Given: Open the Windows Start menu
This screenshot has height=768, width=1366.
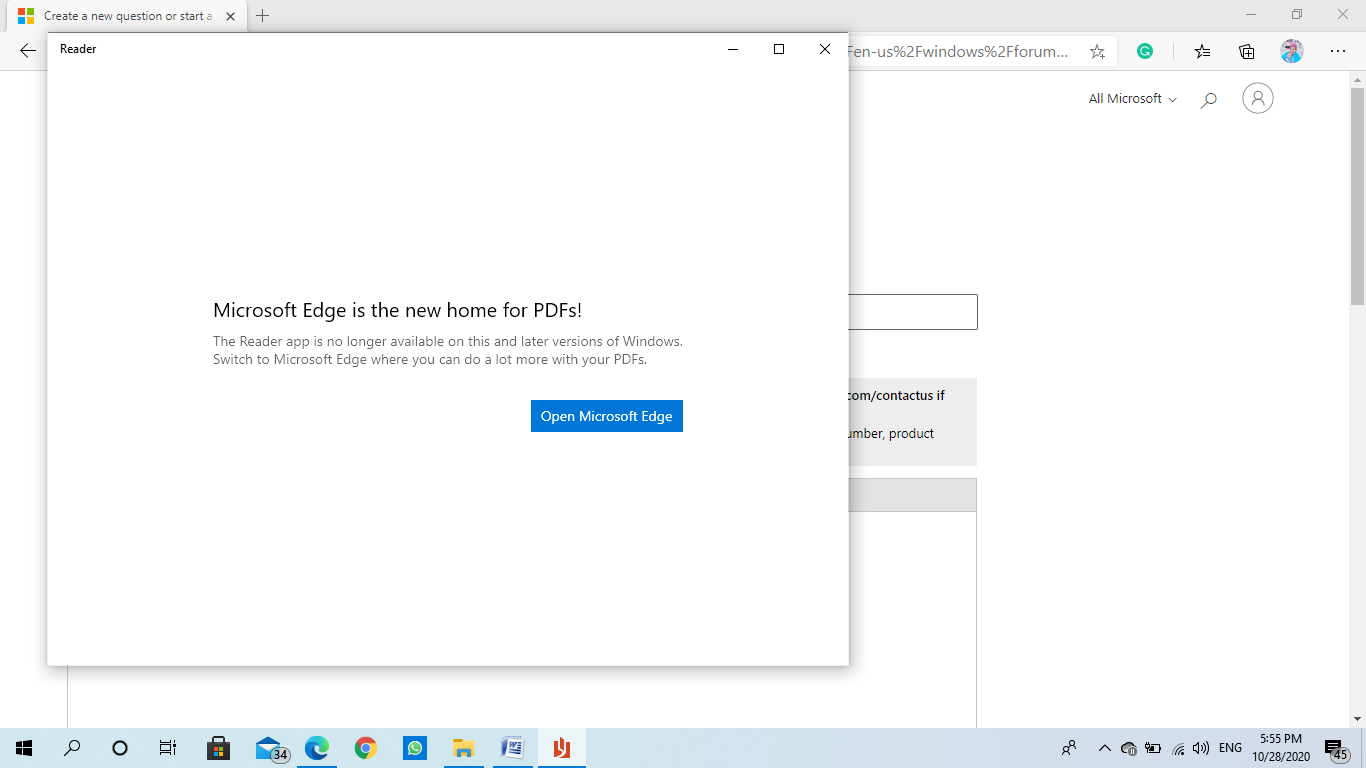Looking at the screenshot, I should click(x=24, y=748).
